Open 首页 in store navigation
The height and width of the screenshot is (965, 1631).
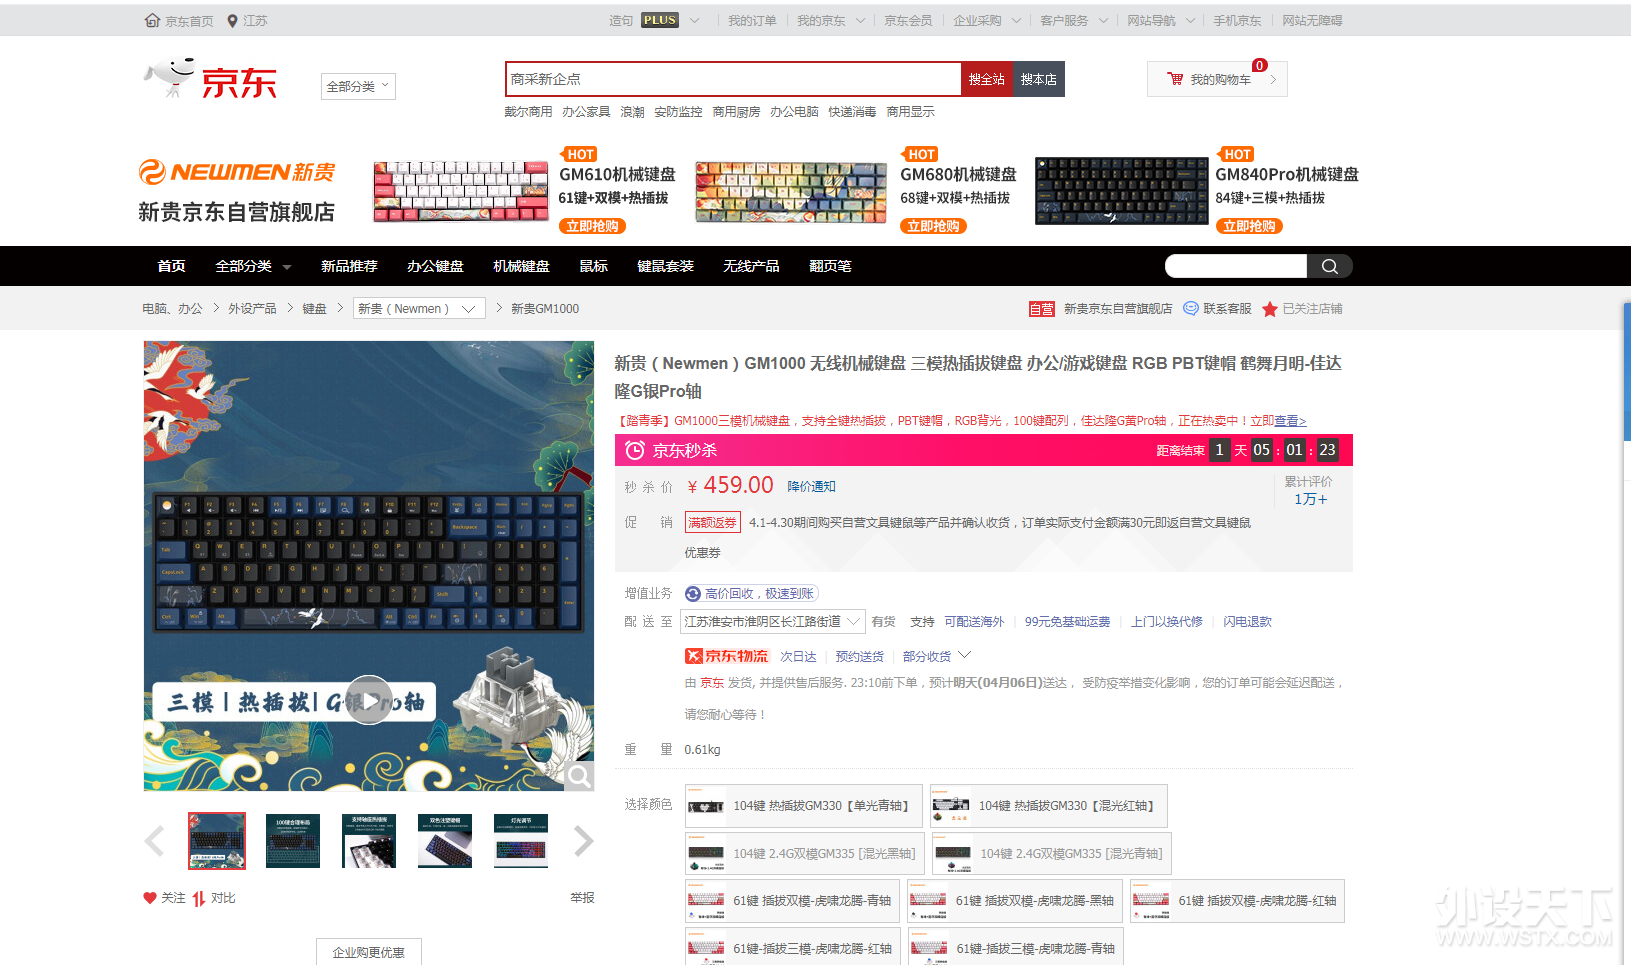tap(171, 266)
